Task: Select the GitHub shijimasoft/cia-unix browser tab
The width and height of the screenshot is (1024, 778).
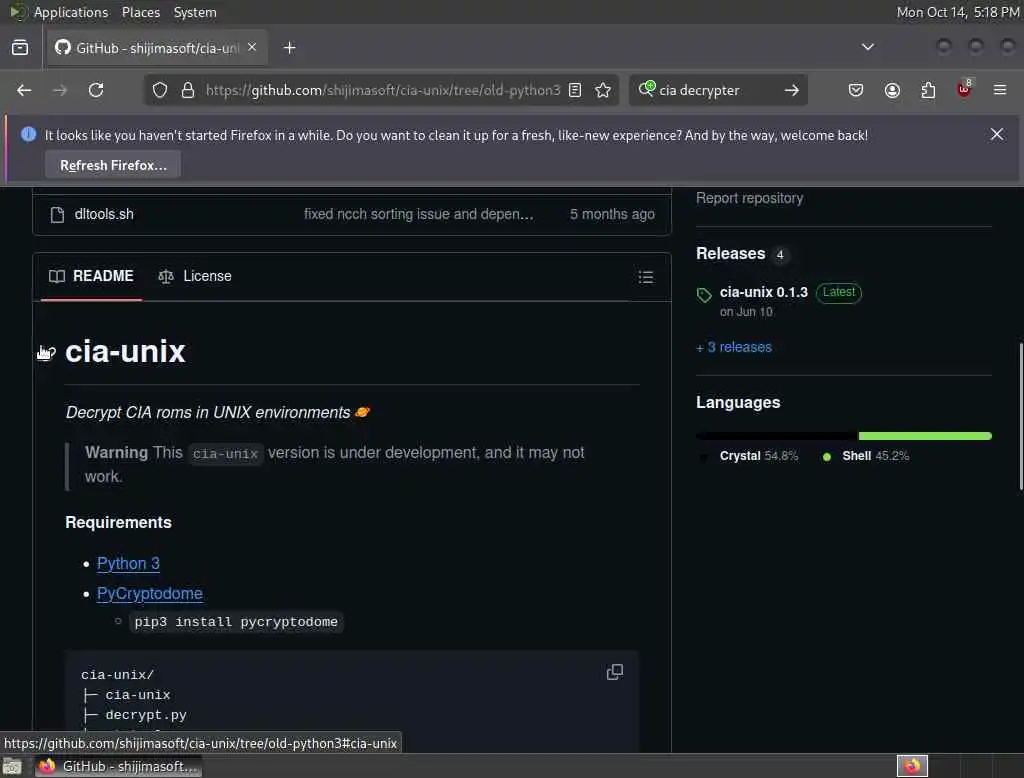Action: pyautogui.click(x=157, y=48)
